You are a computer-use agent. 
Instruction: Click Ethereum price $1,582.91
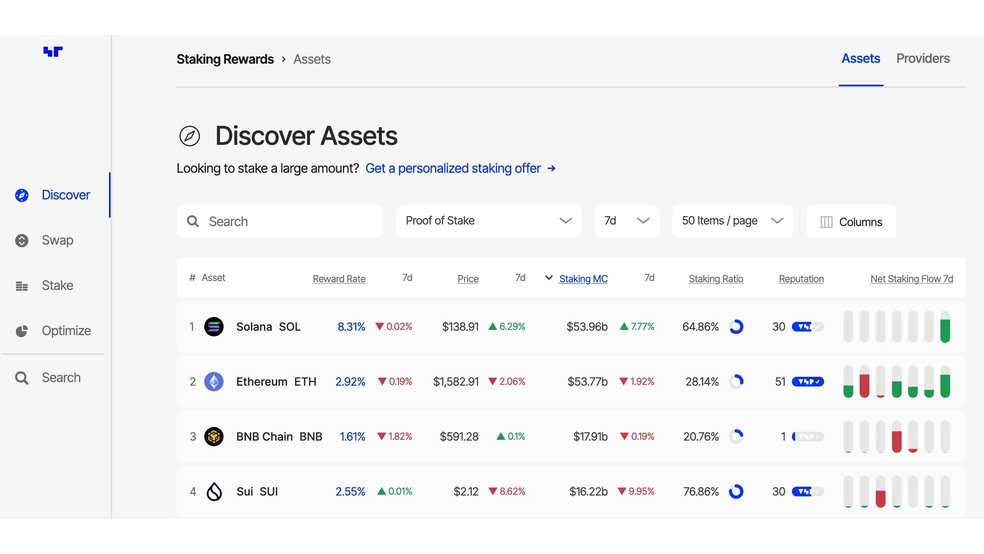(x=456, y=381)
